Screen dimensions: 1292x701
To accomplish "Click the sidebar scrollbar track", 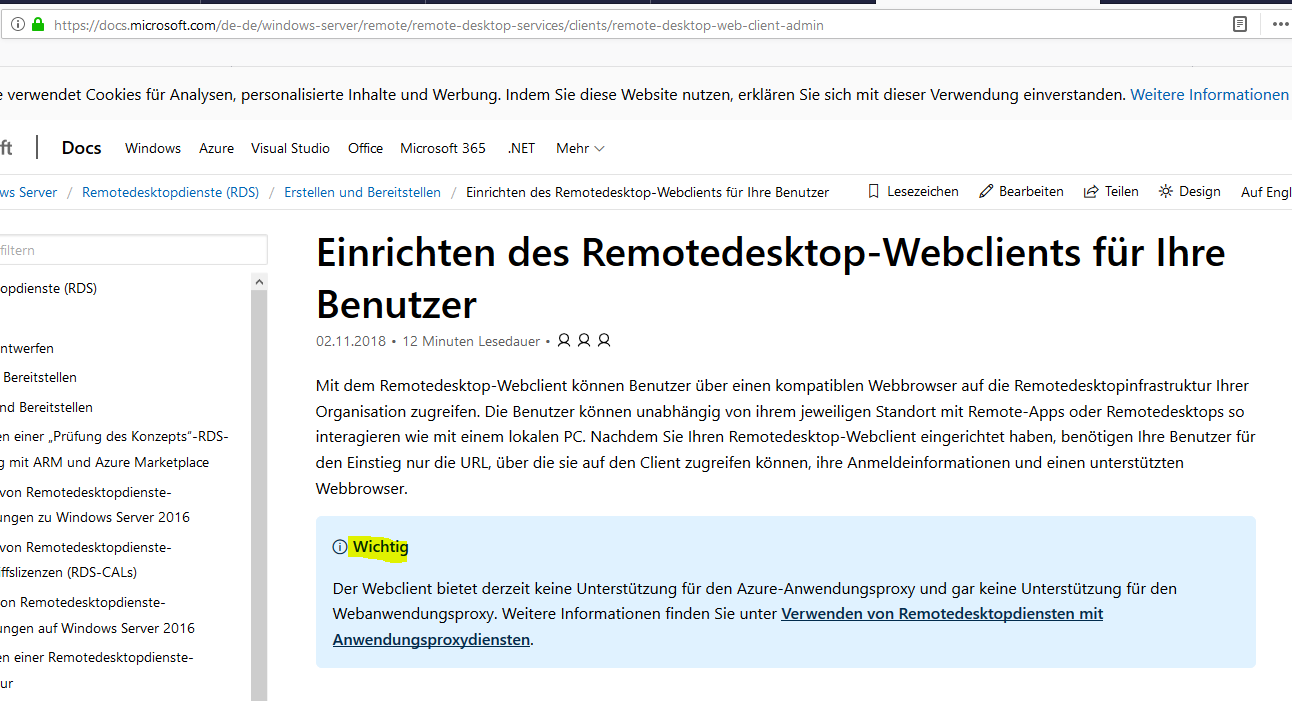I will tap(259, 495).
